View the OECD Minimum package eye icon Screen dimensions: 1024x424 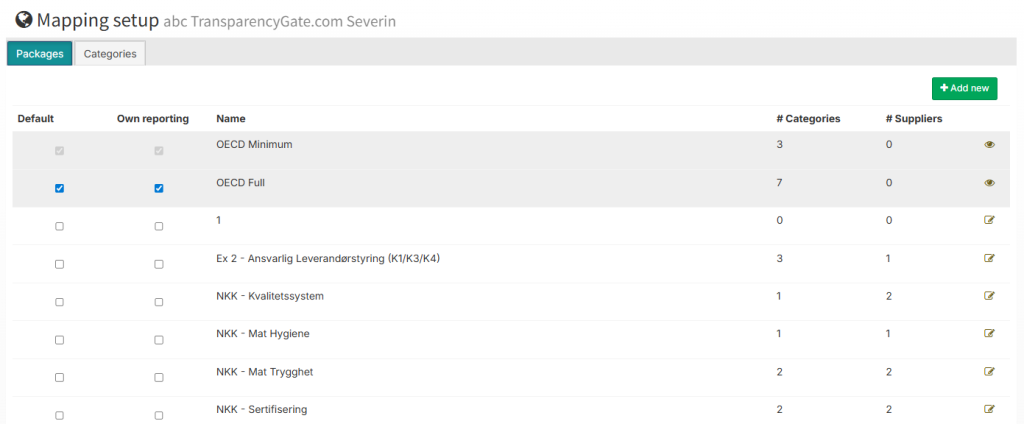coord(989,145)
